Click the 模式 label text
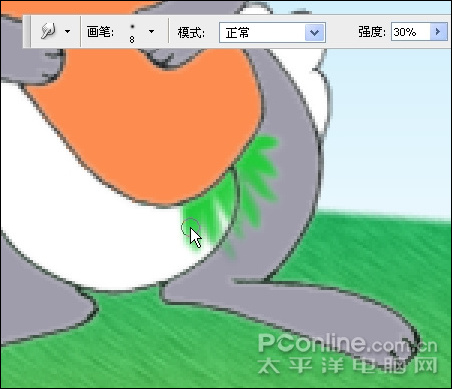 pyautogui.click(x=191, y=33)
